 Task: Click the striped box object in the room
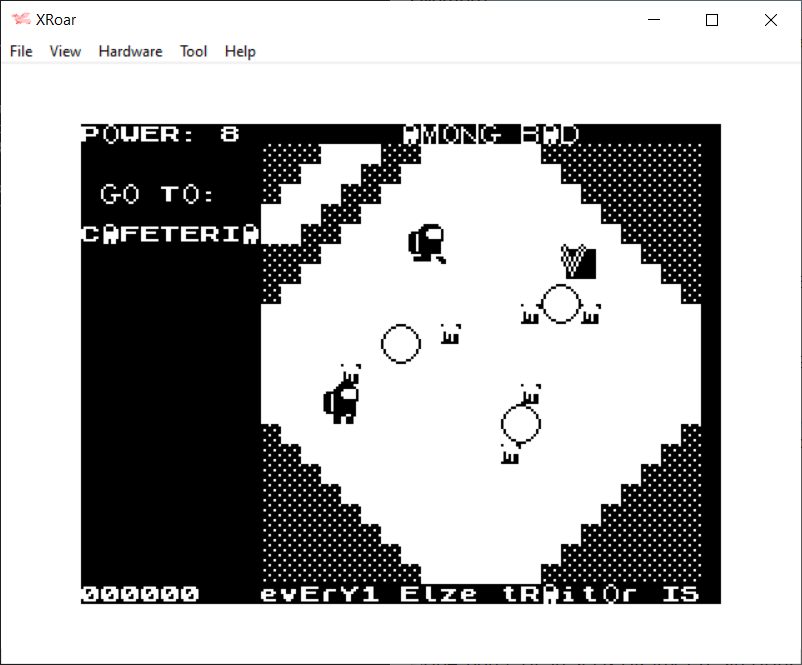pyautogui.click(x=578, y=262)
